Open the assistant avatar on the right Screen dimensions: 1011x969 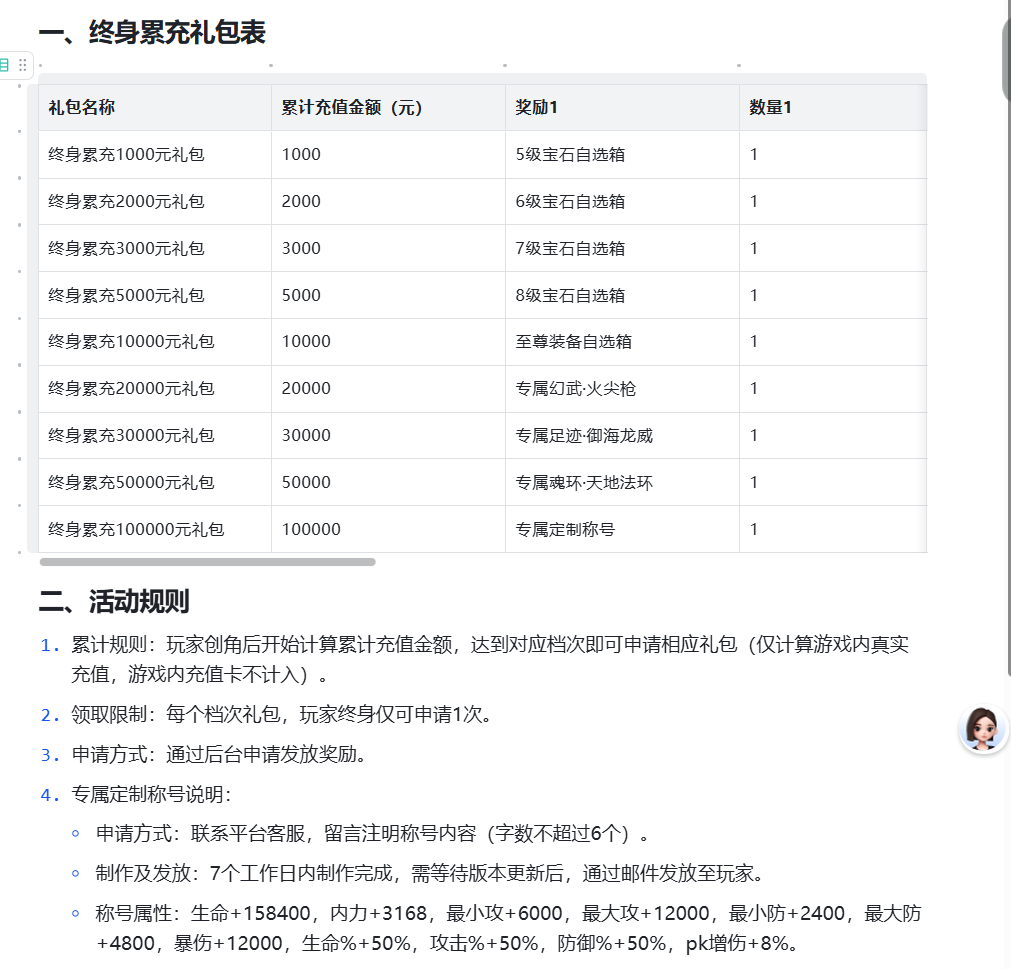coord(982,729)
